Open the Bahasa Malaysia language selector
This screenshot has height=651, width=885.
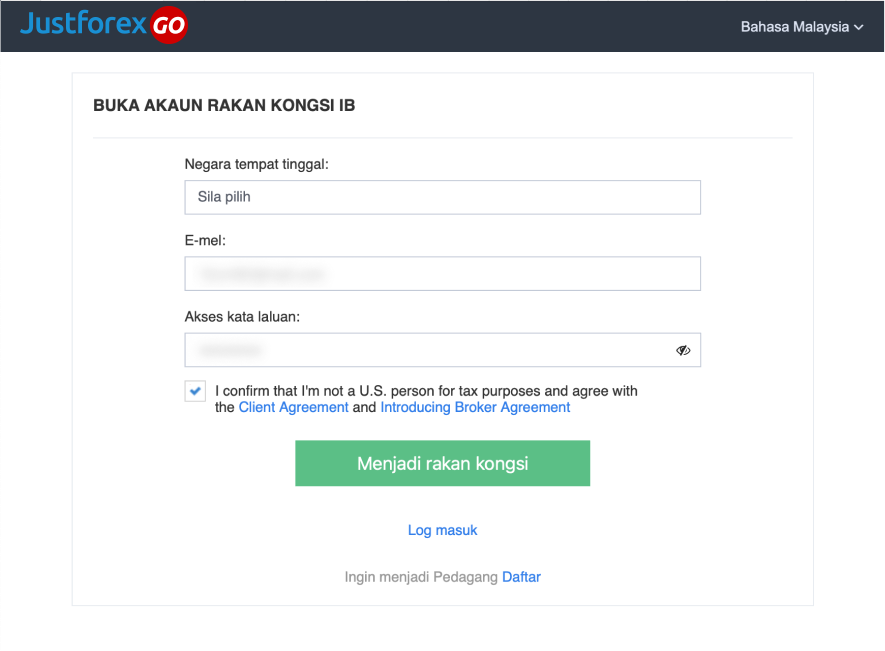[801, 27]
